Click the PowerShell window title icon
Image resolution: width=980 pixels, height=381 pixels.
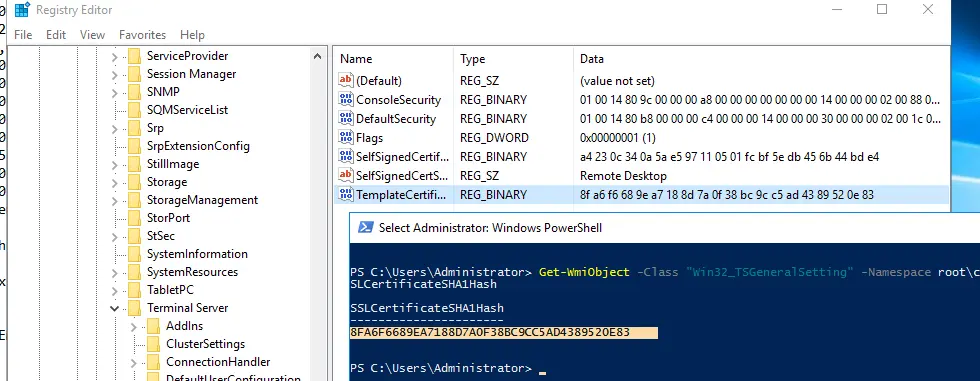tap(366, 227)
